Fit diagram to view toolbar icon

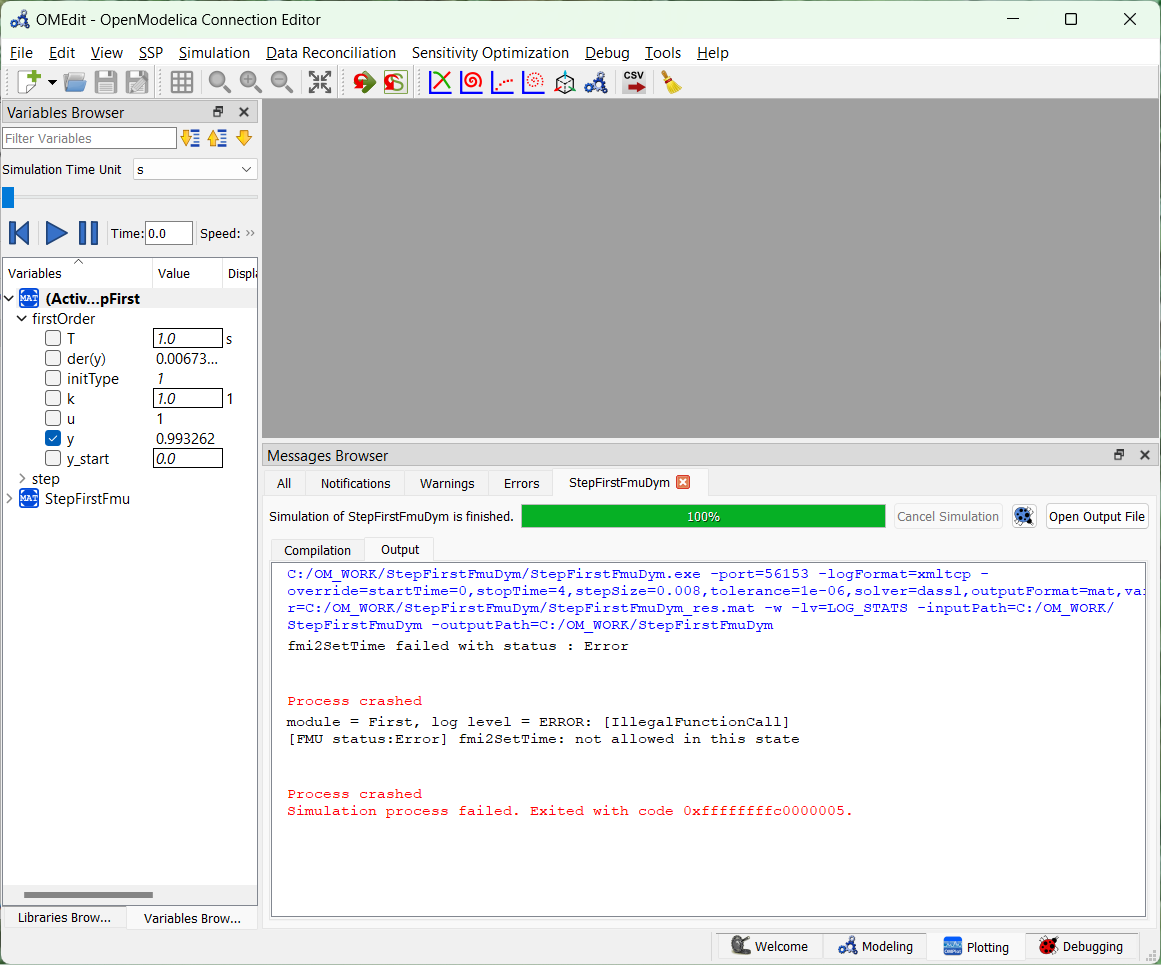point(319,82)
